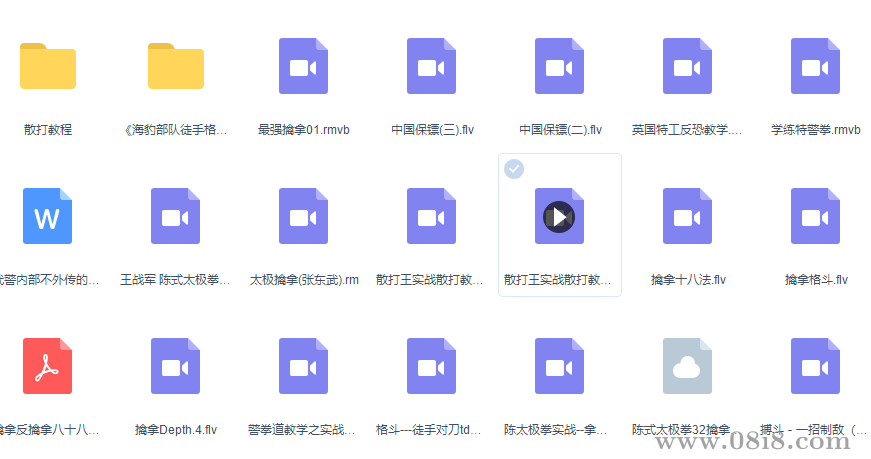Click the file name 中国保镖(三).flv
The image size is (871, 459).
coord(432,130)
